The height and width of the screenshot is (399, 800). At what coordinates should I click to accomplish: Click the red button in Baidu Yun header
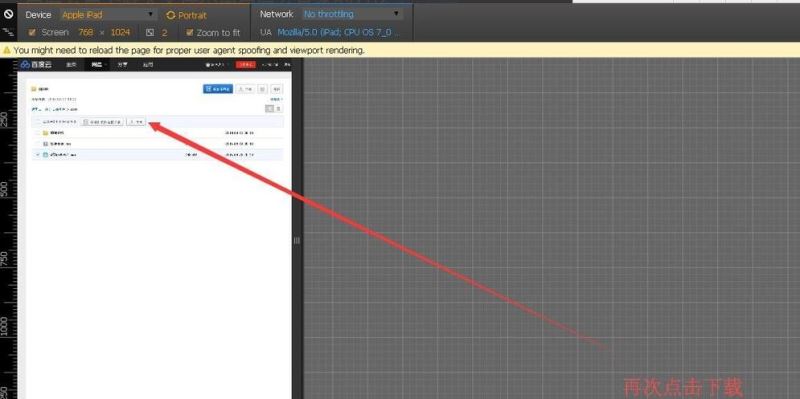coord(245,65)
